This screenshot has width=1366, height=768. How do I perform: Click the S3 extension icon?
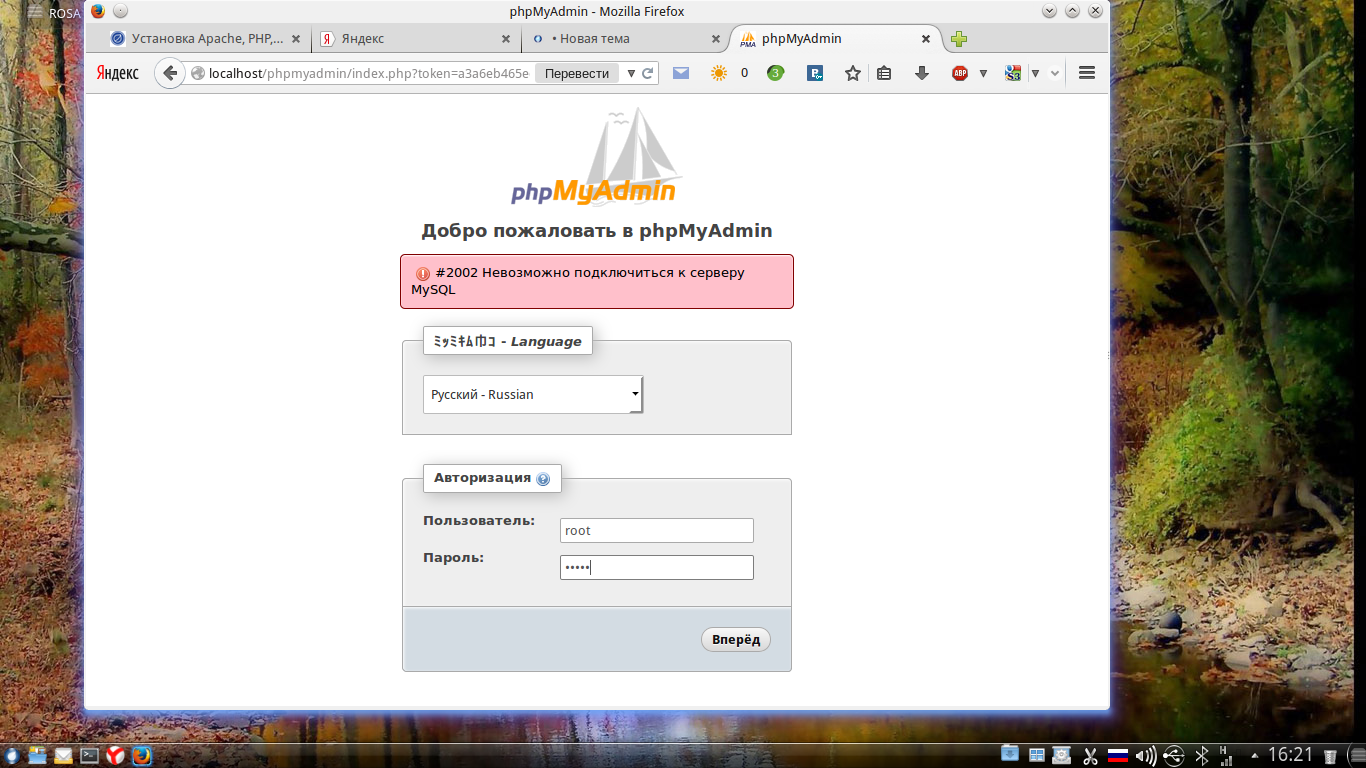click(x=1013, y=73)
